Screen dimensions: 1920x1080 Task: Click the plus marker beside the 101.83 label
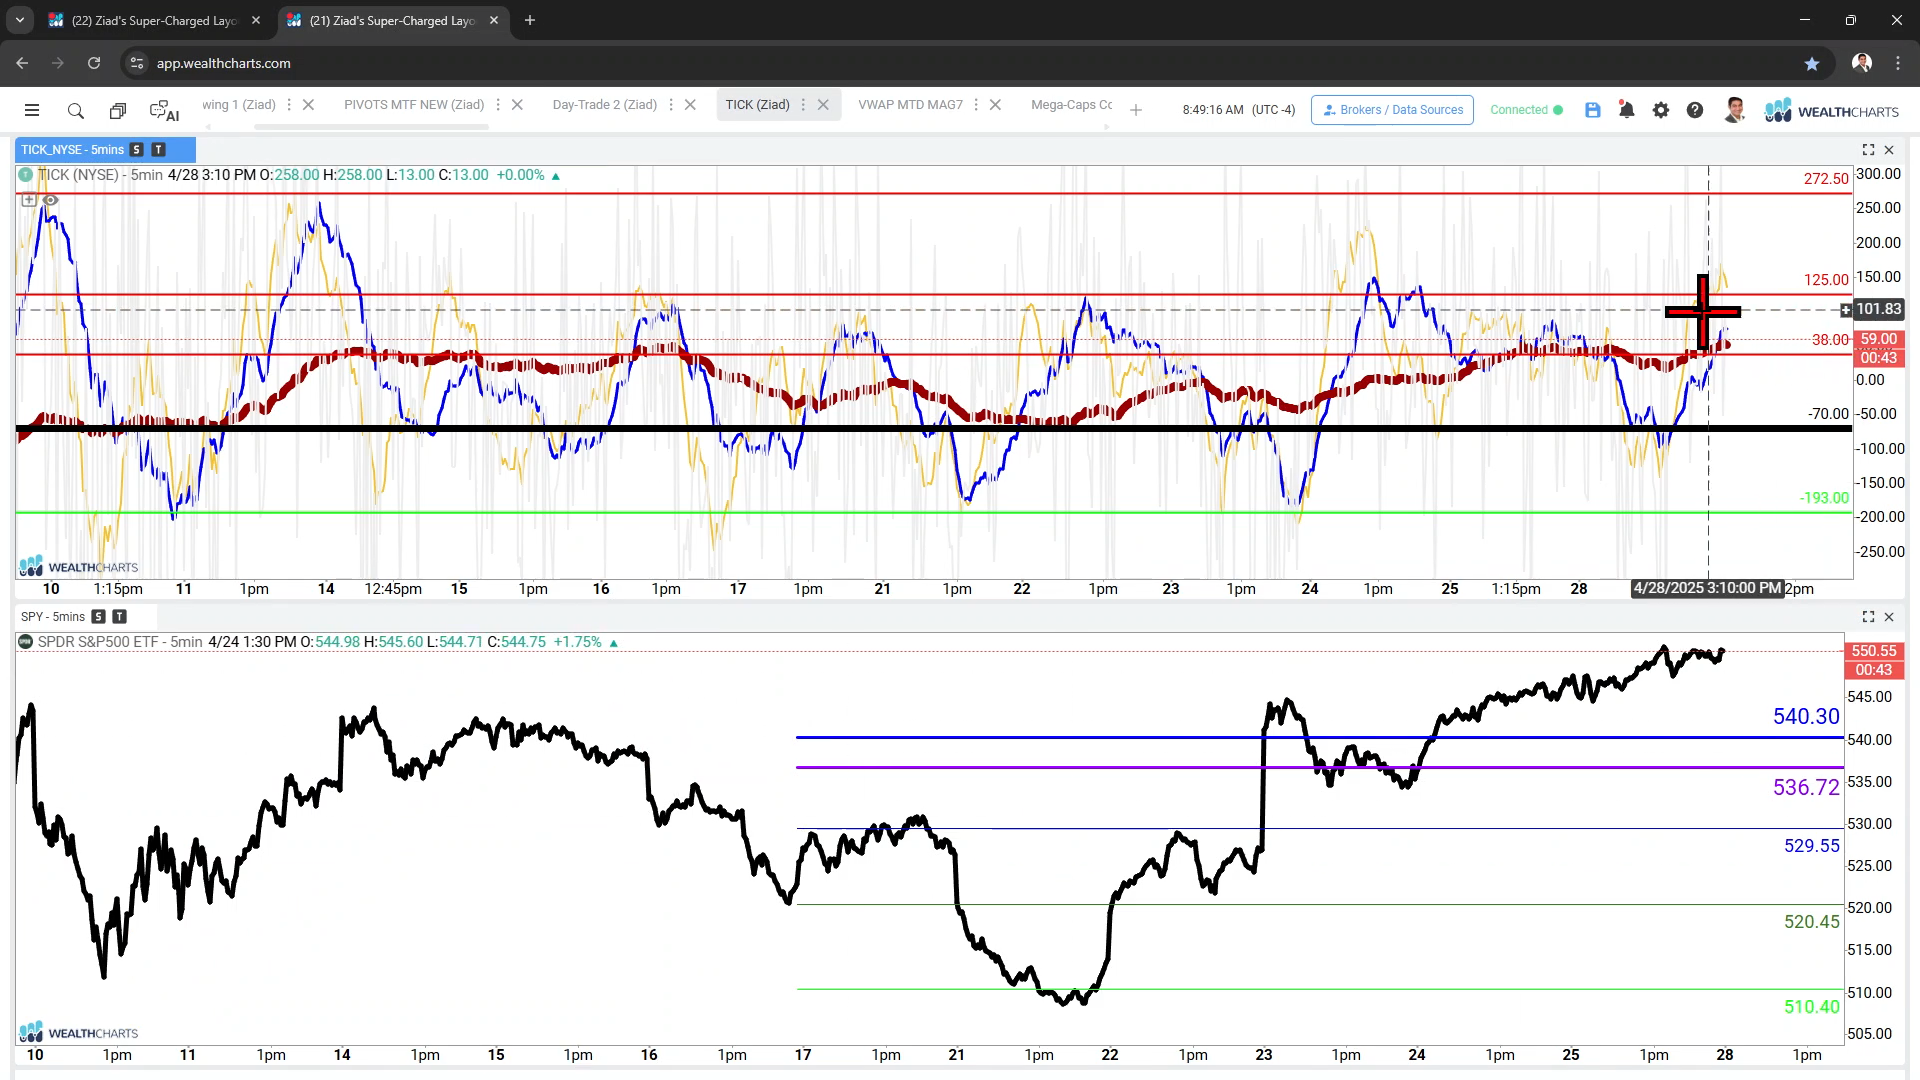coord(1846,310)
